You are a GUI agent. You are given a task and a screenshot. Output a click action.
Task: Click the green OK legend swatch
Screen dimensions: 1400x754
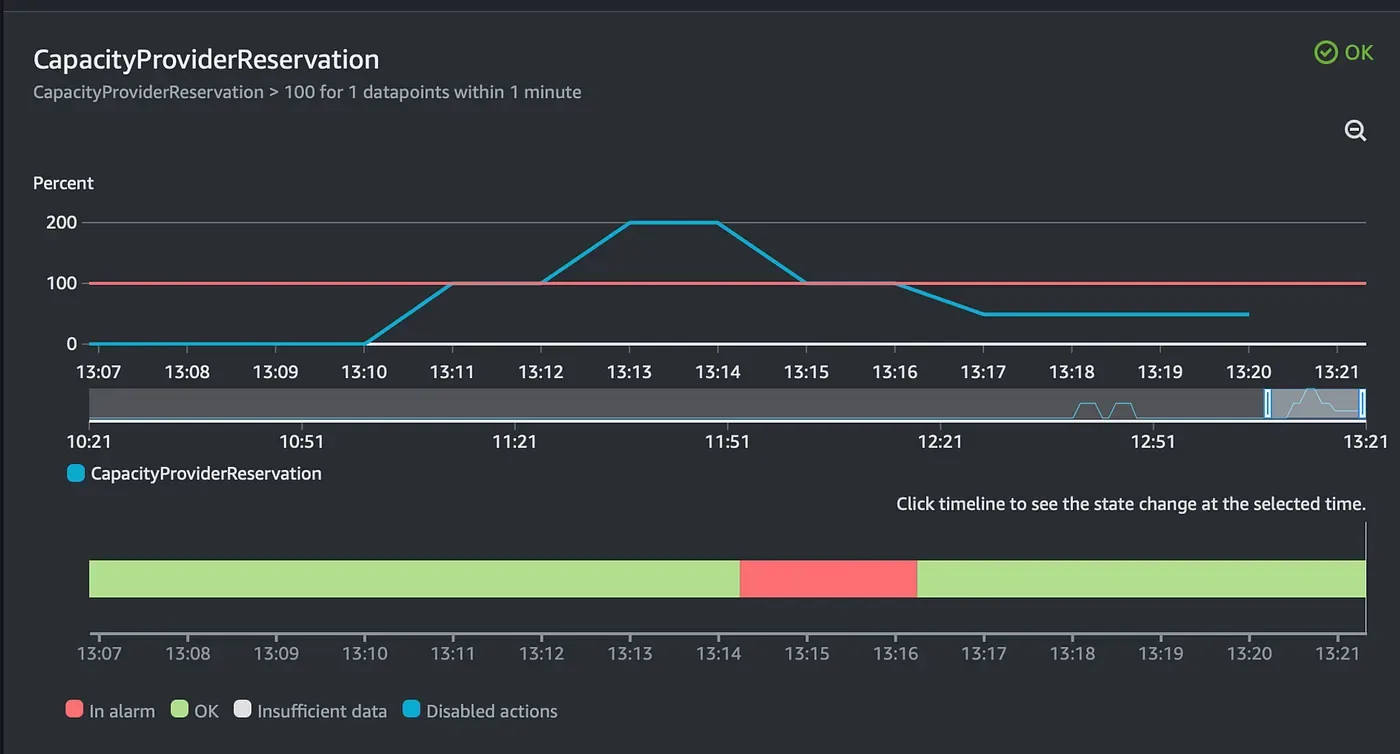coord(179,710)
